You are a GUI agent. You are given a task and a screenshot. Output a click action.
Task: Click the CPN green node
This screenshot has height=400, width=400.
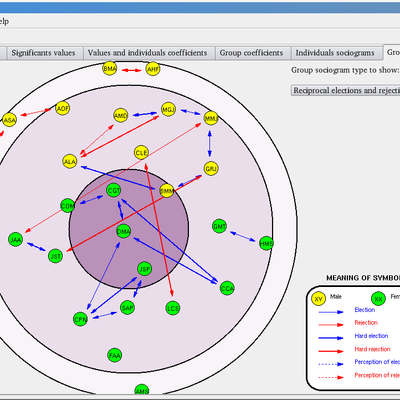pyautogui.click(x=80, y=319)
